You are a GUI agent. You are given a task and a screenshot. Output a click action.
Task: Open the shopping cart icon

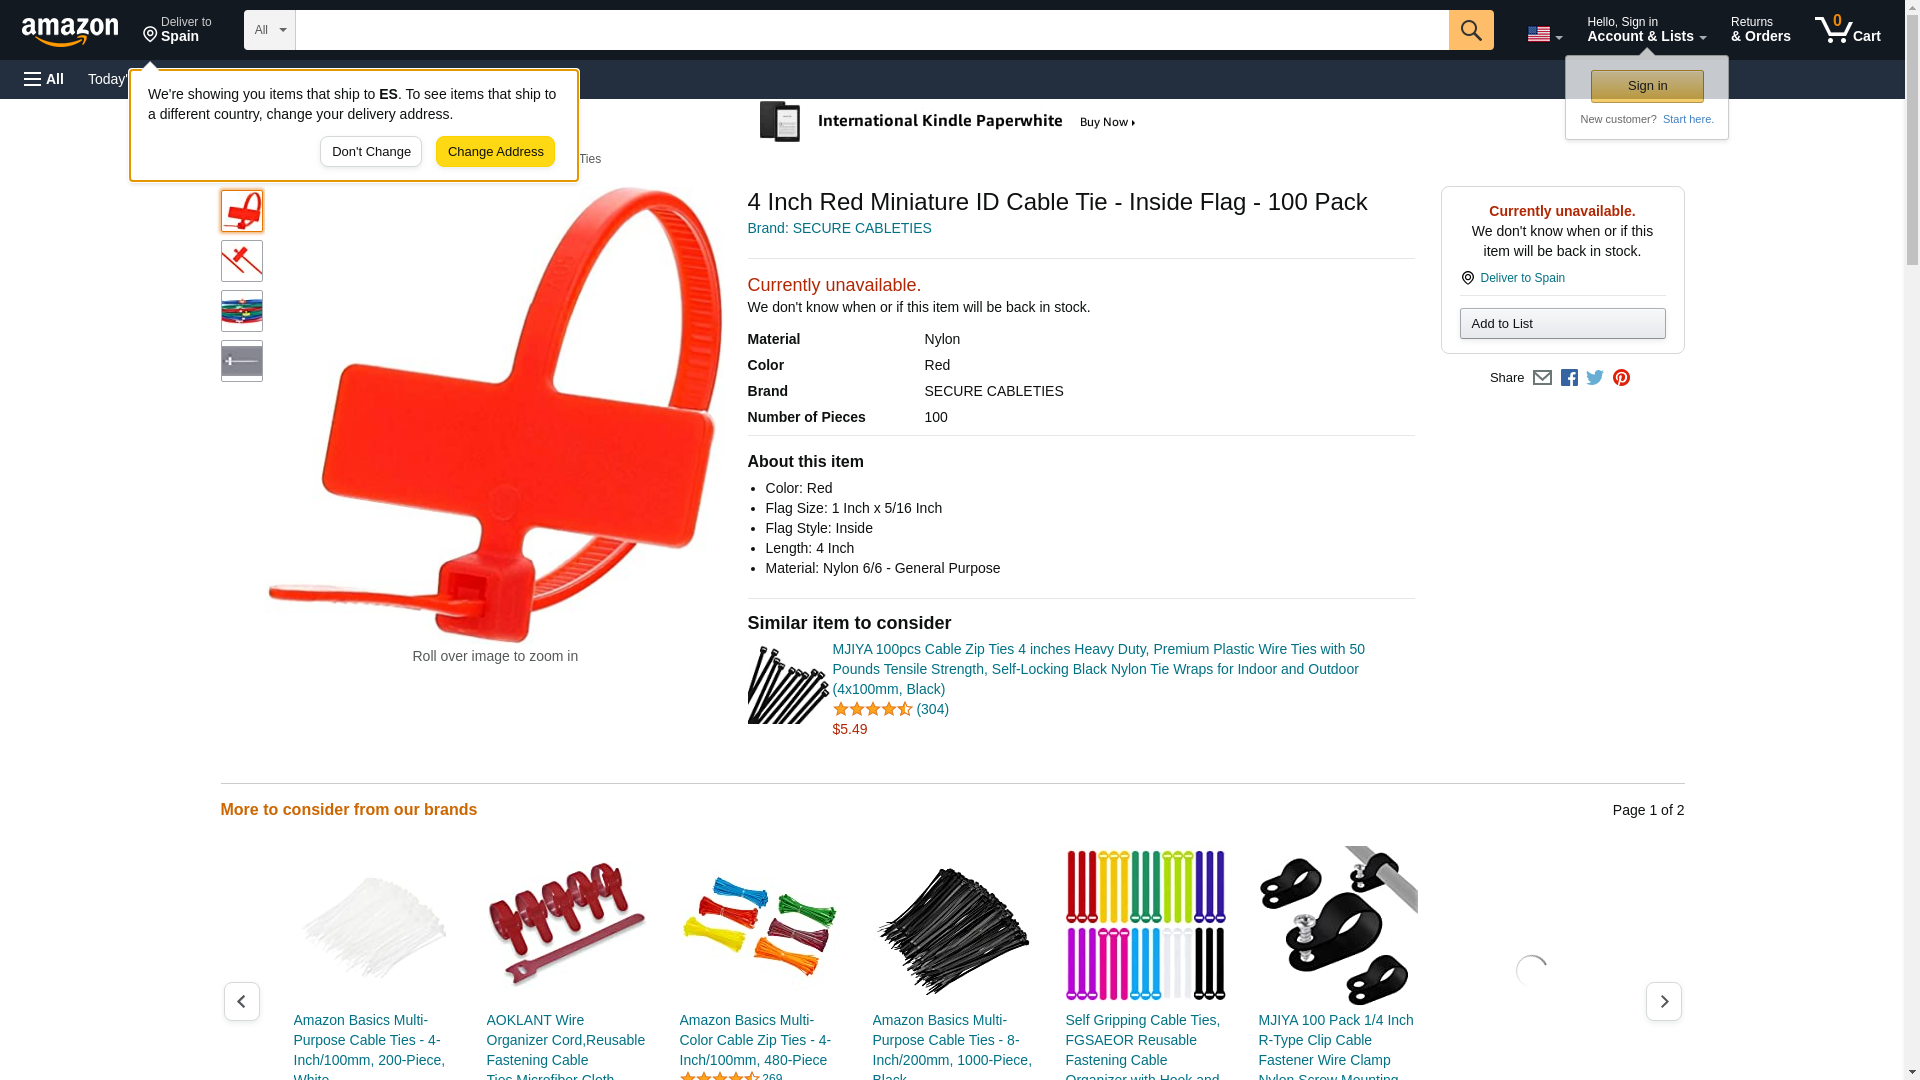coord(1847,30)
